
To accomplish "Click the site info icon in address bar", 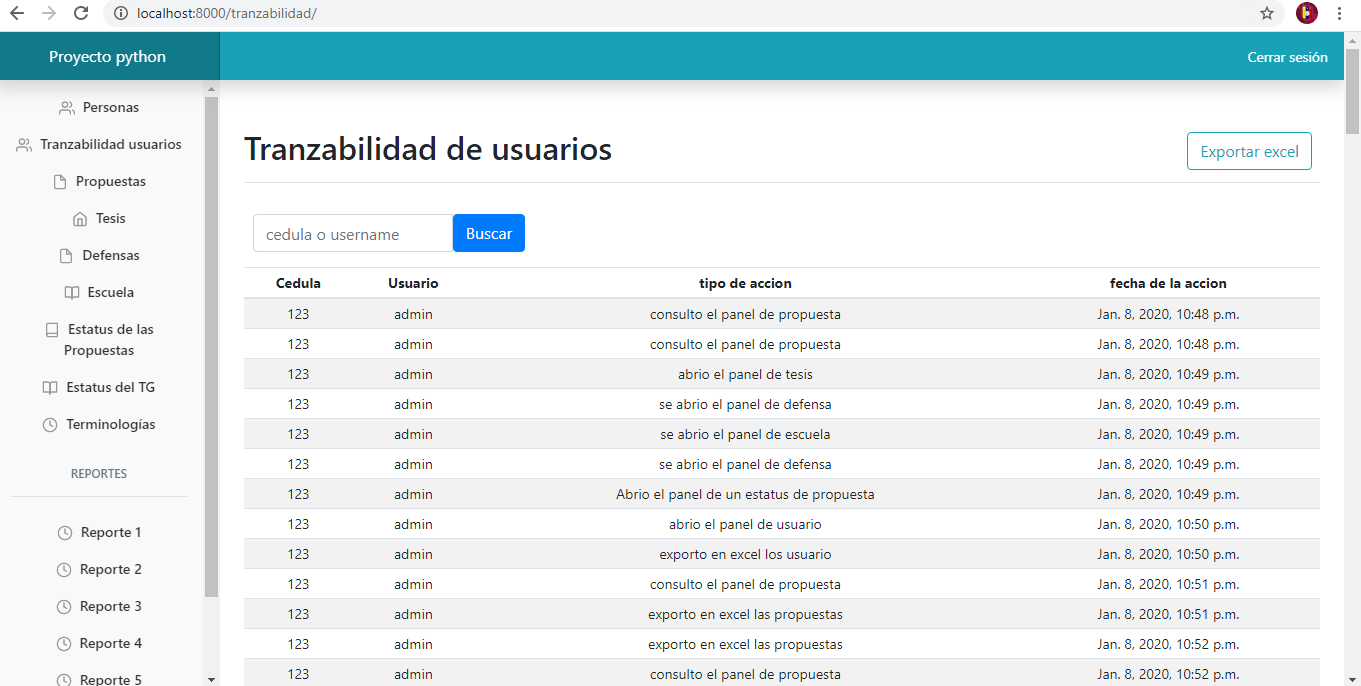I will point(120,14).
